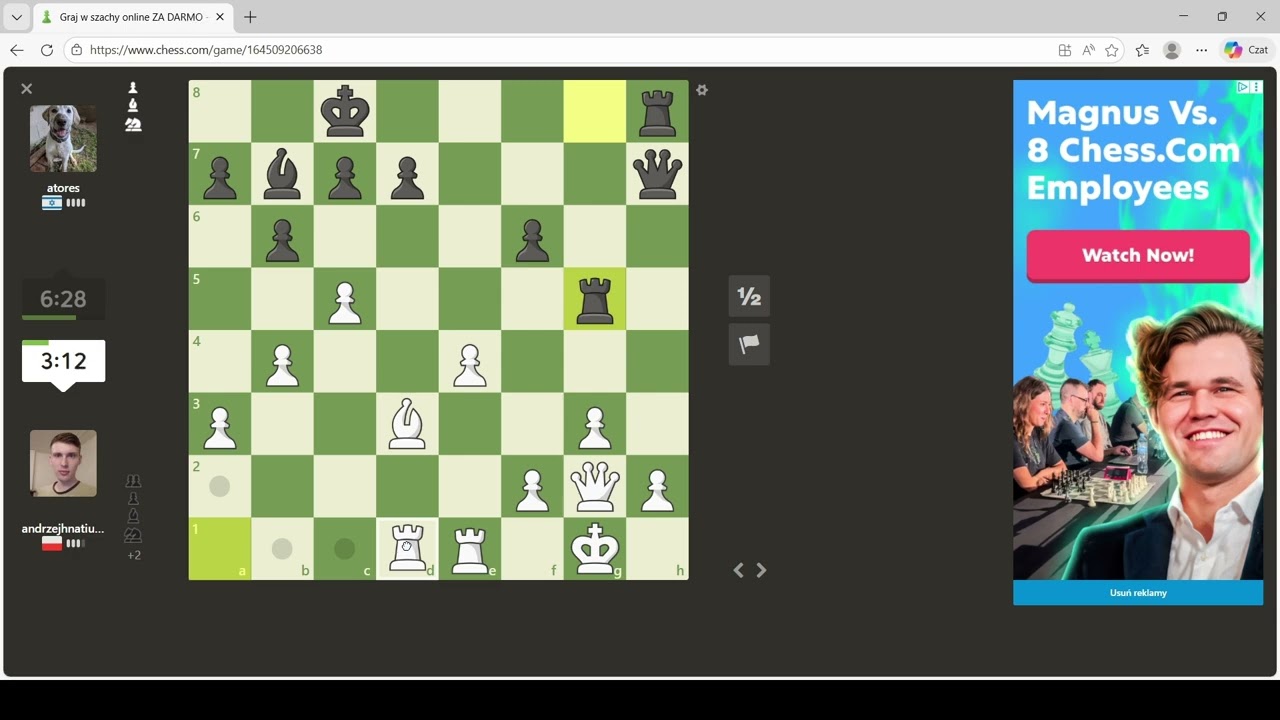
Task: Open new browser tab with plus
Action: pos(250,17)
